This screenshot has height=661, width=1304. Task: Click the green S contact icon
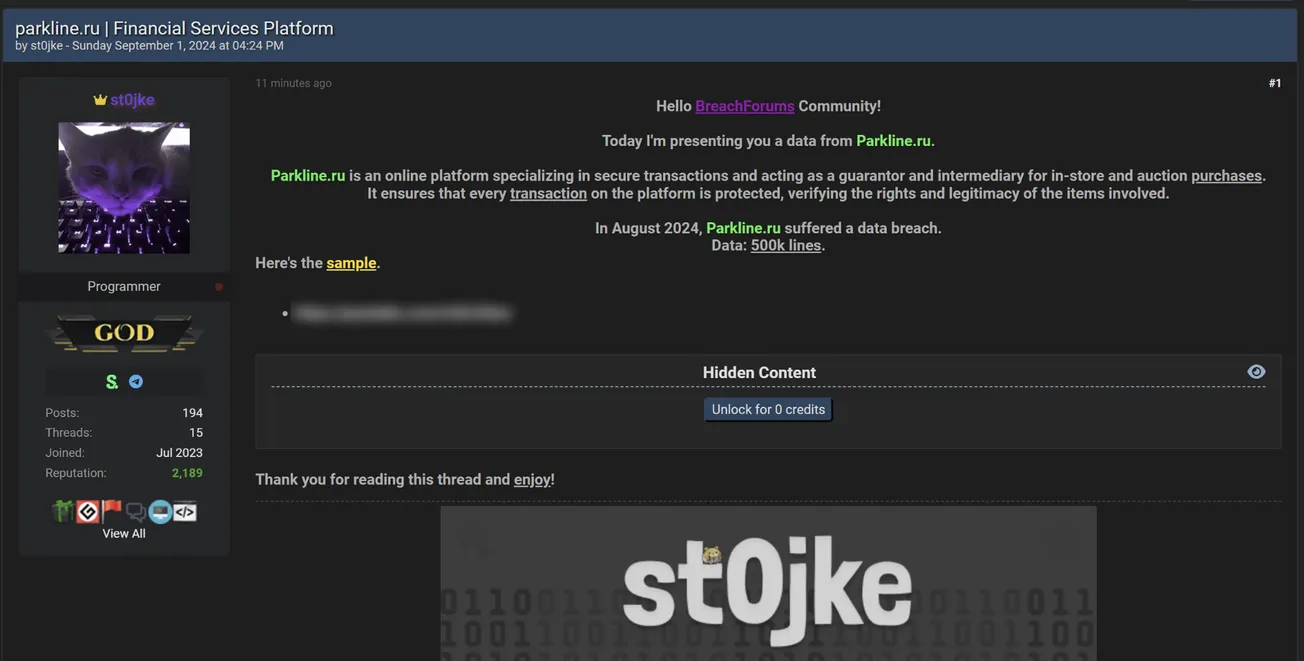(x=112, y=382)
